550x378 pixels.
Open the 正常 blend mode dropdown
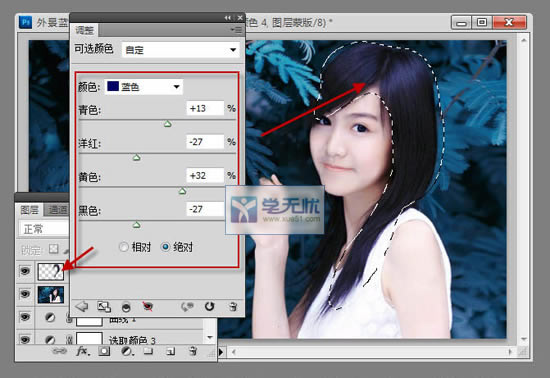point(44,229)
